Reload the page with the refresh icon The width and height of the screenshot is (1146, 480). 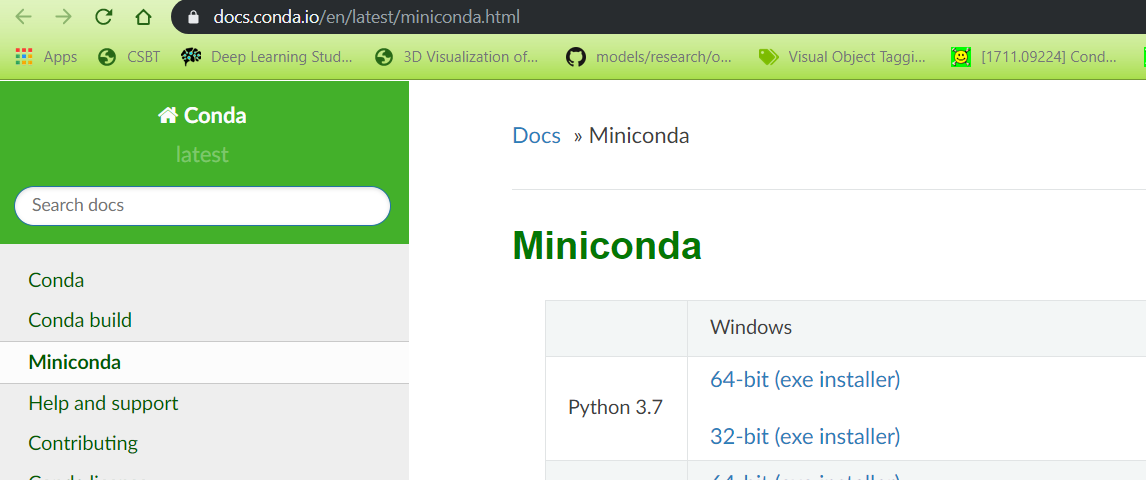click(x=104, y=17)
